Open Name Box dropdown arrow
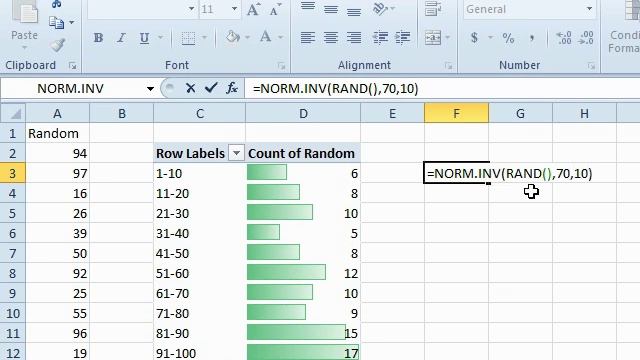640x360 pixels. point(150,89)
